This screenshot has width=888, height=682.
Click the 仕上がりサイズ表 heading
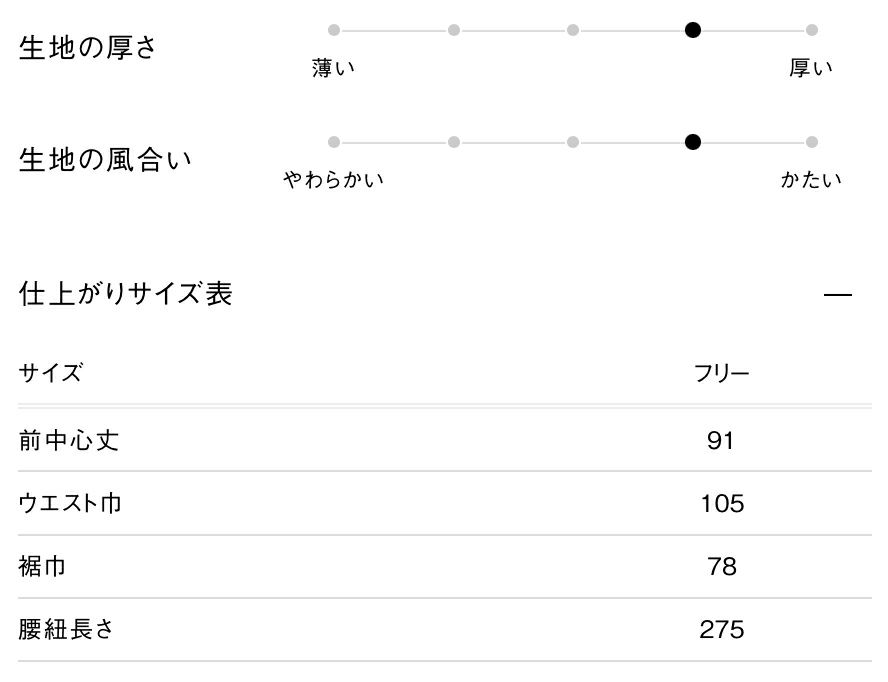126,294
